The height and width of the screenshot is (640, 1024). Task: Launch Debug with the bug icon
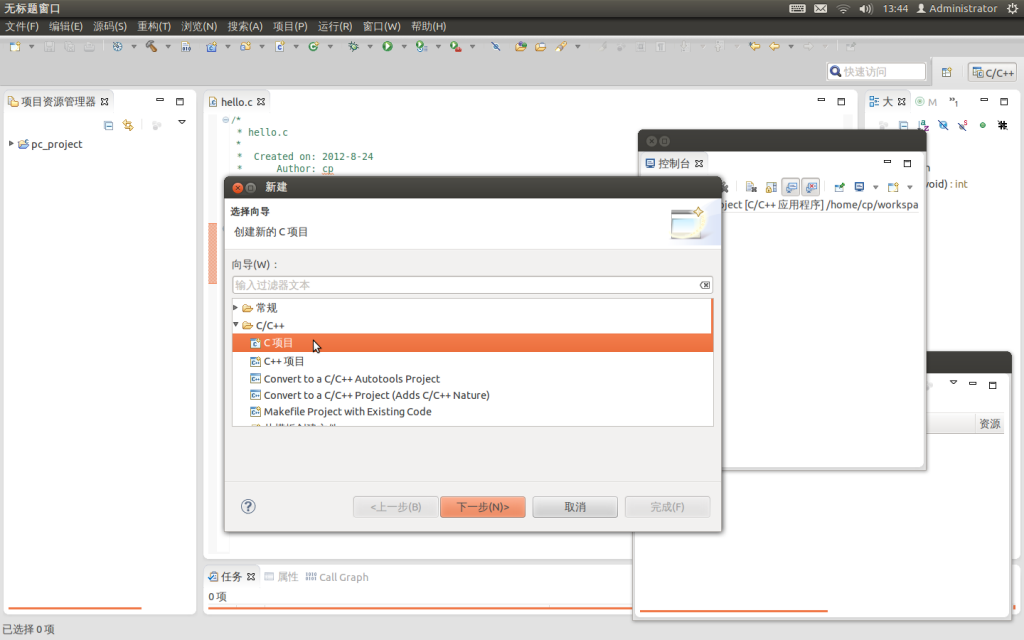tap(354, 47)
